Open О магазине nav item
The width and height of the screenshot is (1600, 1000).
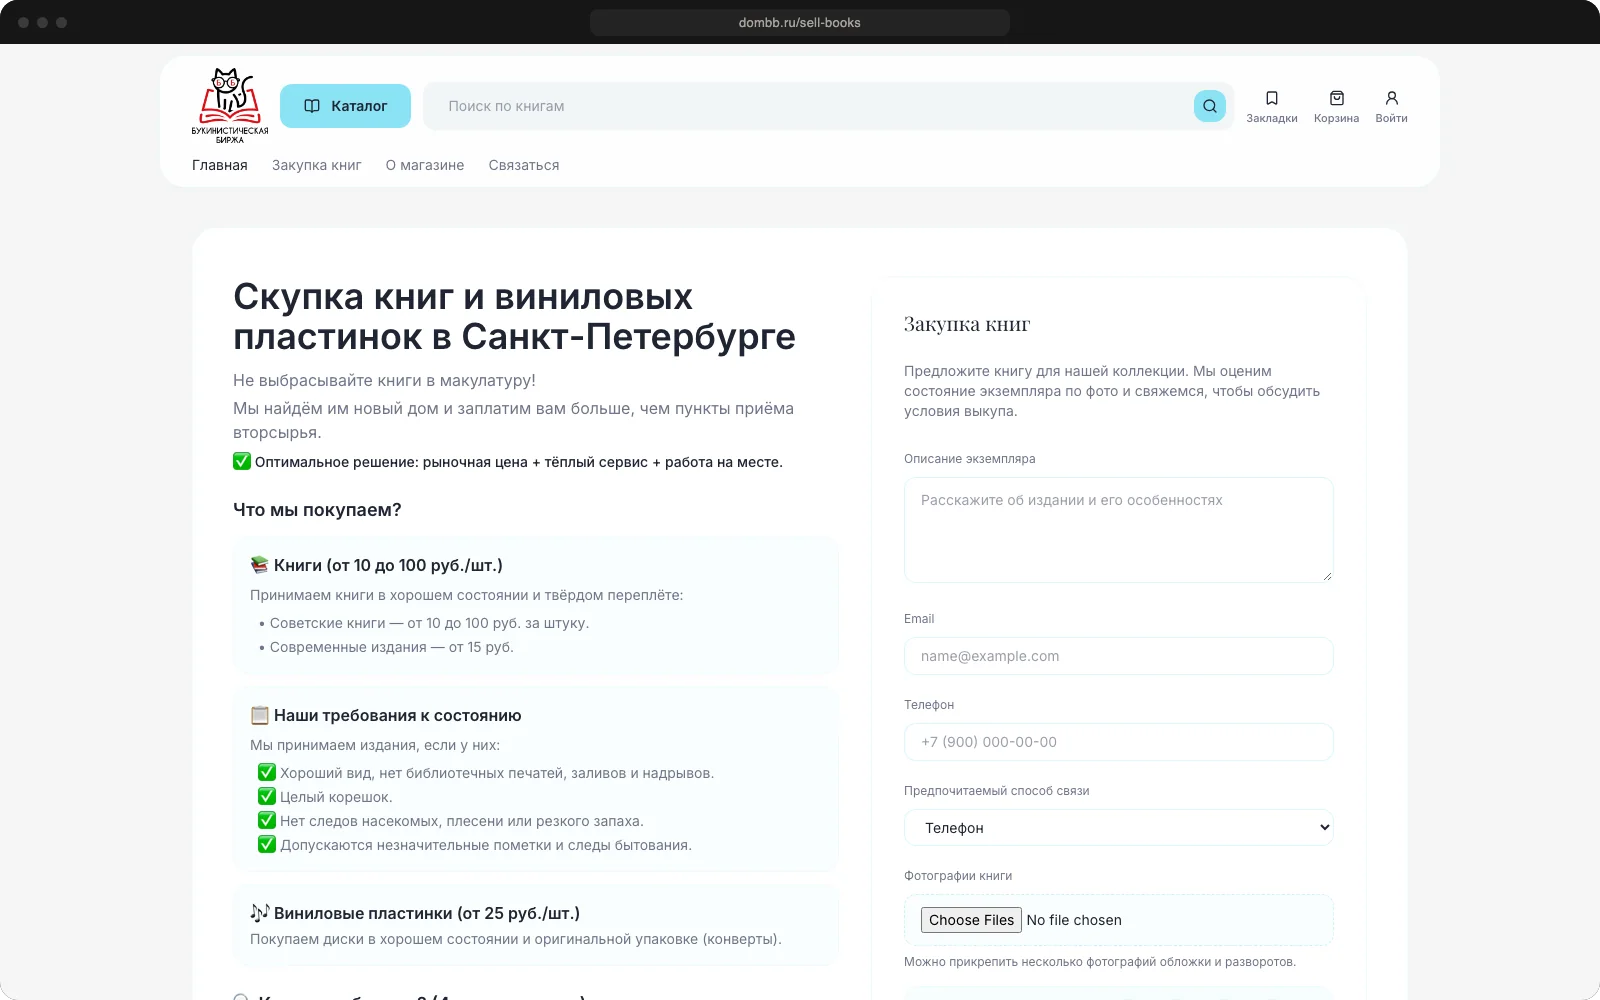click(425, 165)
